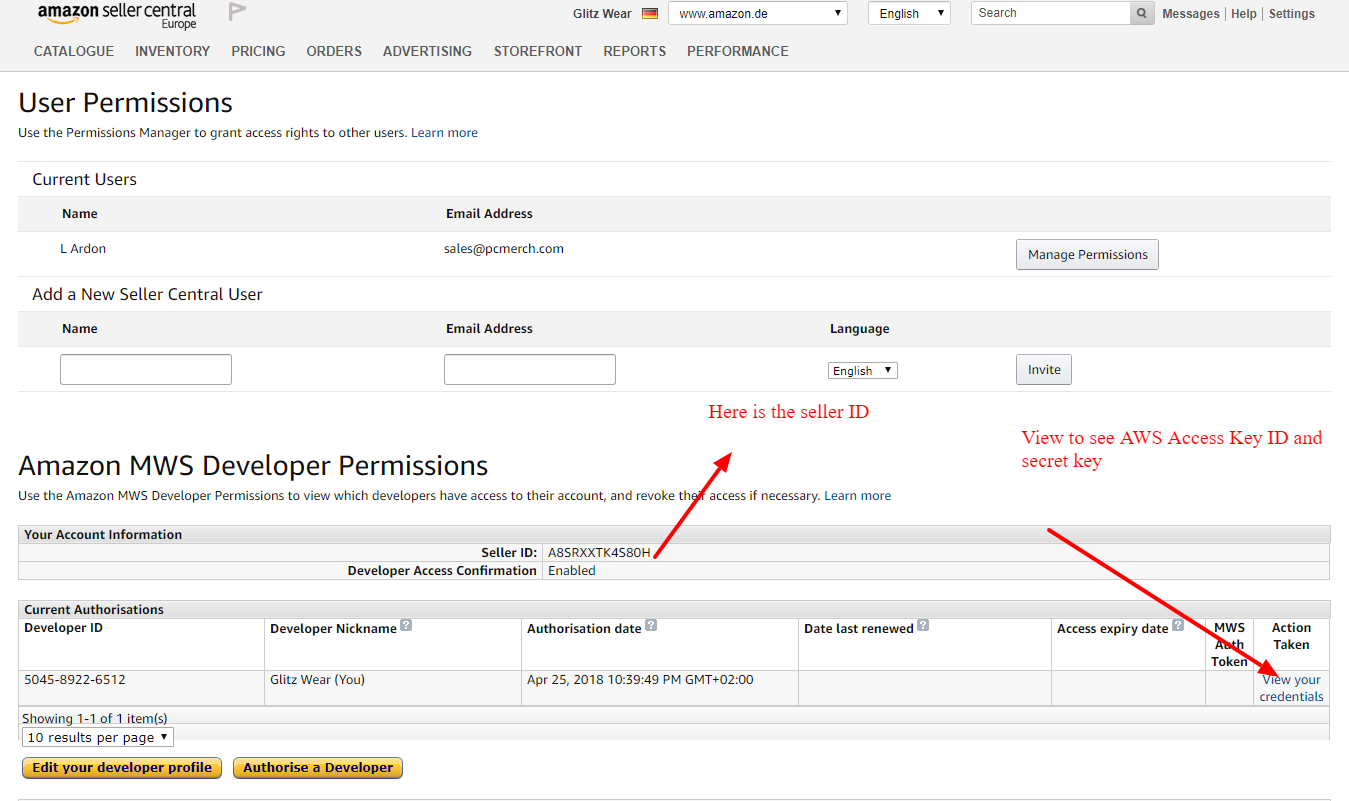Viewport: 1349px width, 801px height.
Task: Click the Developer ID column header
Action: [64, 628]
